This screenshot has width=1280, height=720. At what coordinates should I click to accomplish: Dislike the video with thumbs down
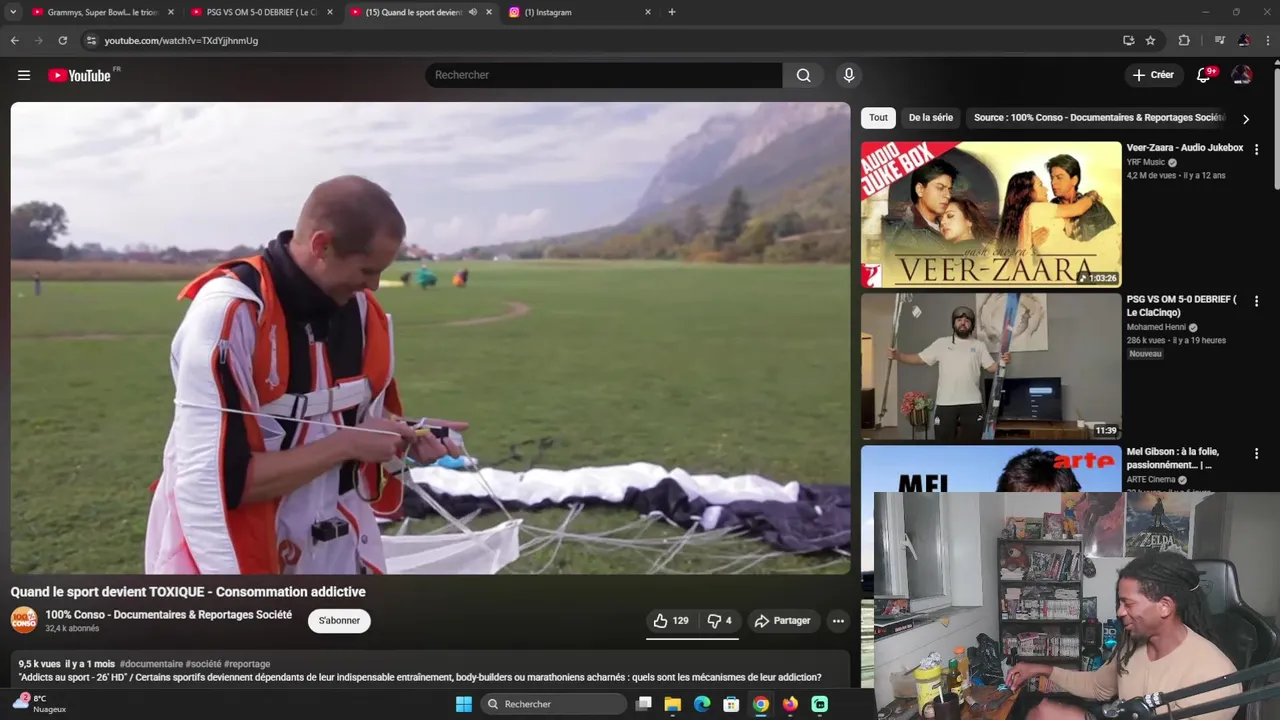click(x=719, y=621)
